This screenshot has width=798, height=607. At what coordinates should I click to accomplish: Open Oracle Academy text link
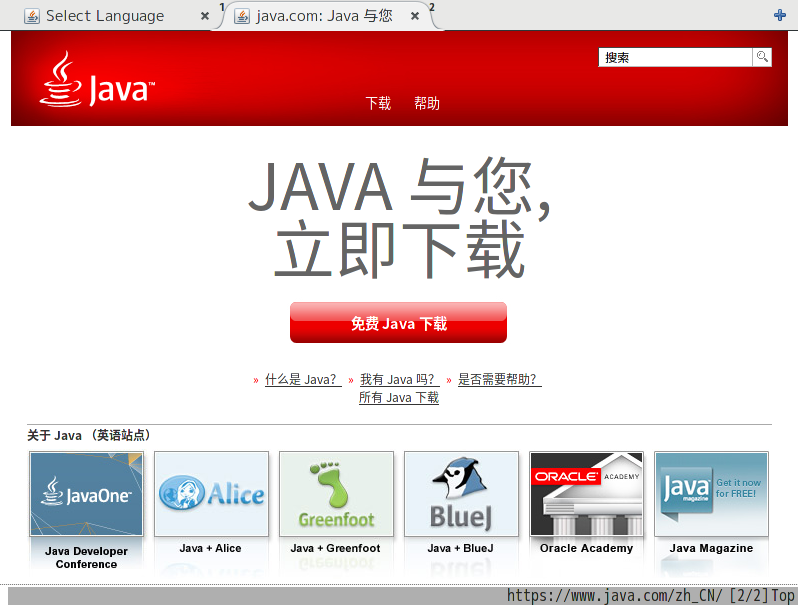point(586,548)
